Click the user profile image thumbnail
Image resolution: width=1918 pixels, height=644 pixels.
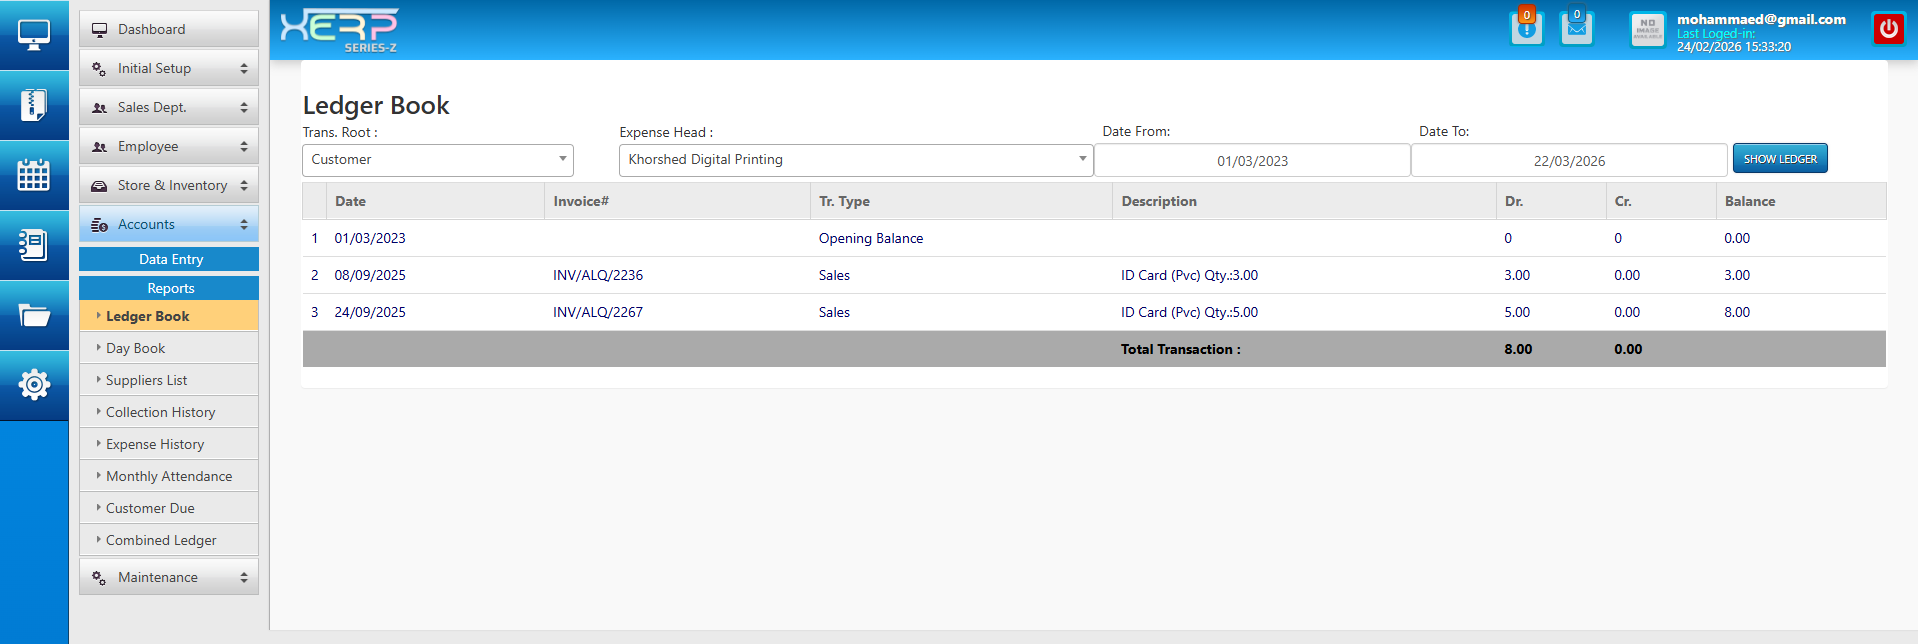[x=1647, y=29]
